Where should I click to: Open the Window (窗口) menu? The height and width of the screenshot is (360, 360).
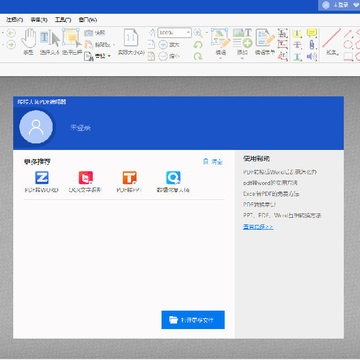tap(88, 20)
